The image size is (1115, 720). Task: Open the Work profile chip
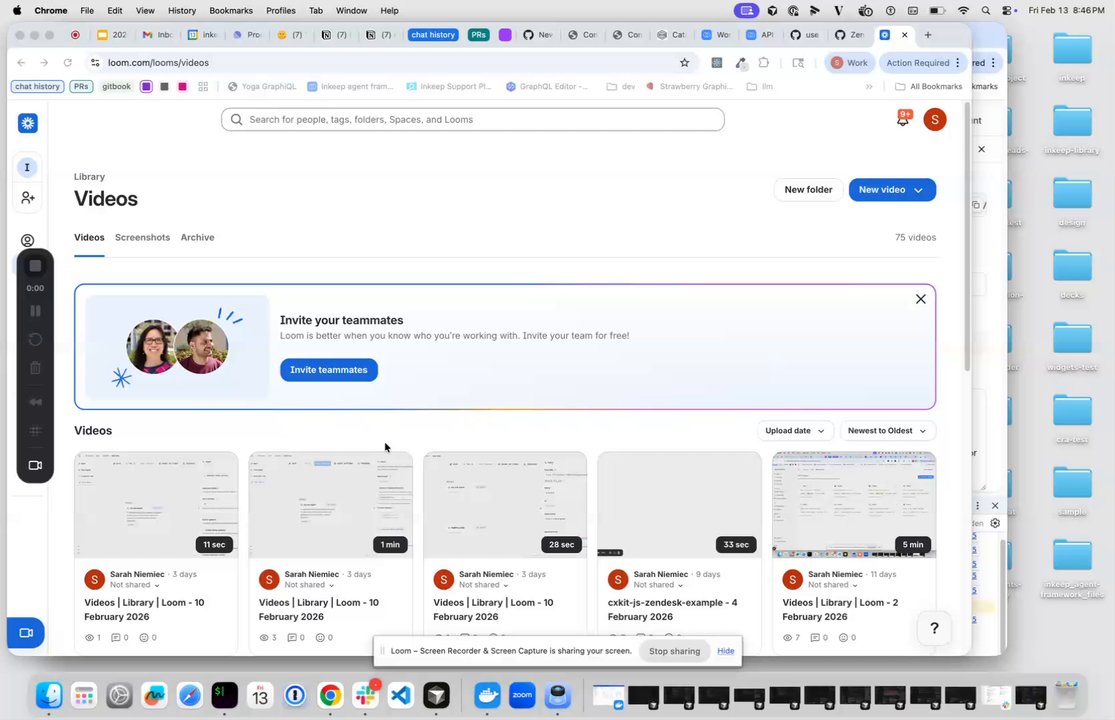(849, 63)
